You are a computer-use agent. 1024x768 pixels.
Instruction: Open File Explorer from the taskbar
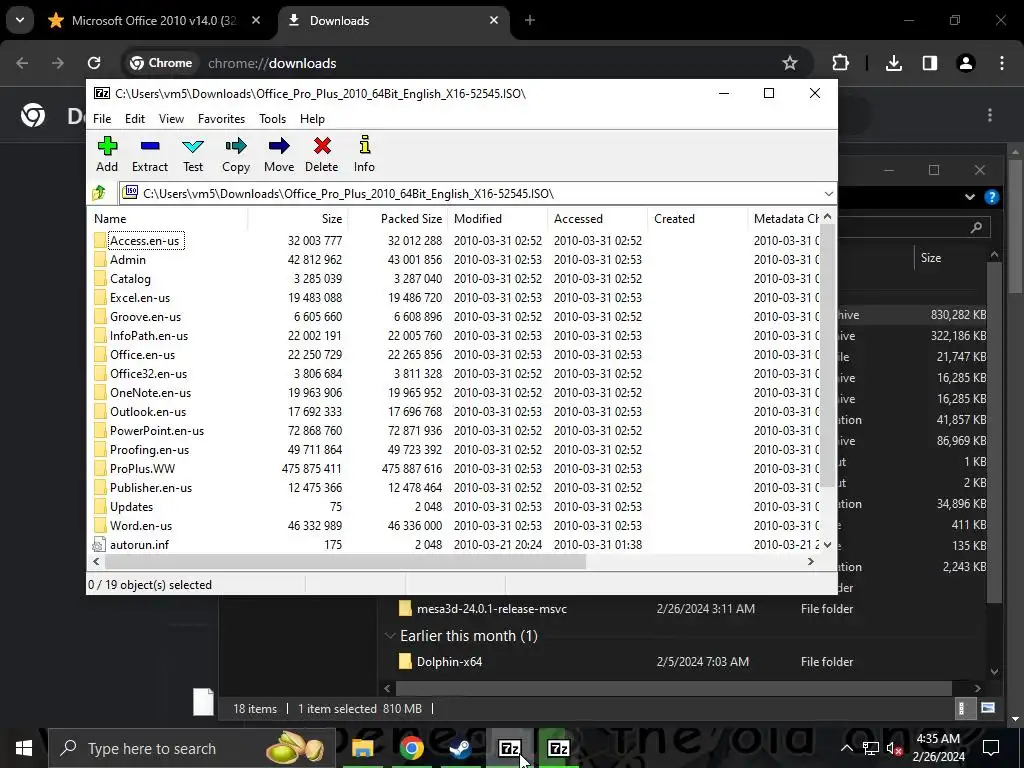coord(362,748)
